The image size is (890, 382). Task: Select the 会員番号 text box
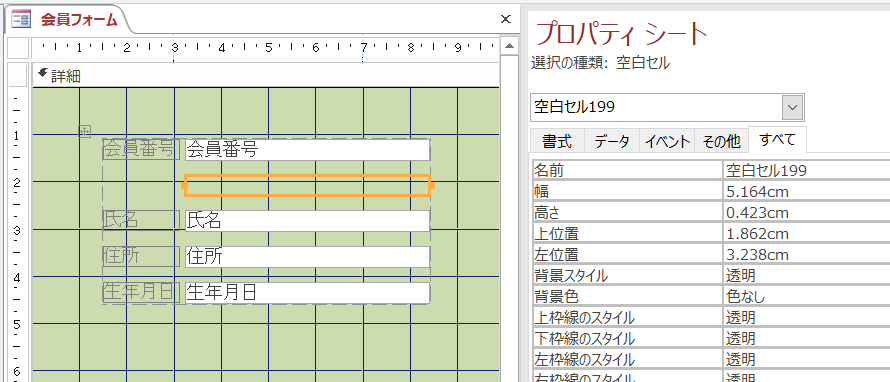click(x=307, y=149)
